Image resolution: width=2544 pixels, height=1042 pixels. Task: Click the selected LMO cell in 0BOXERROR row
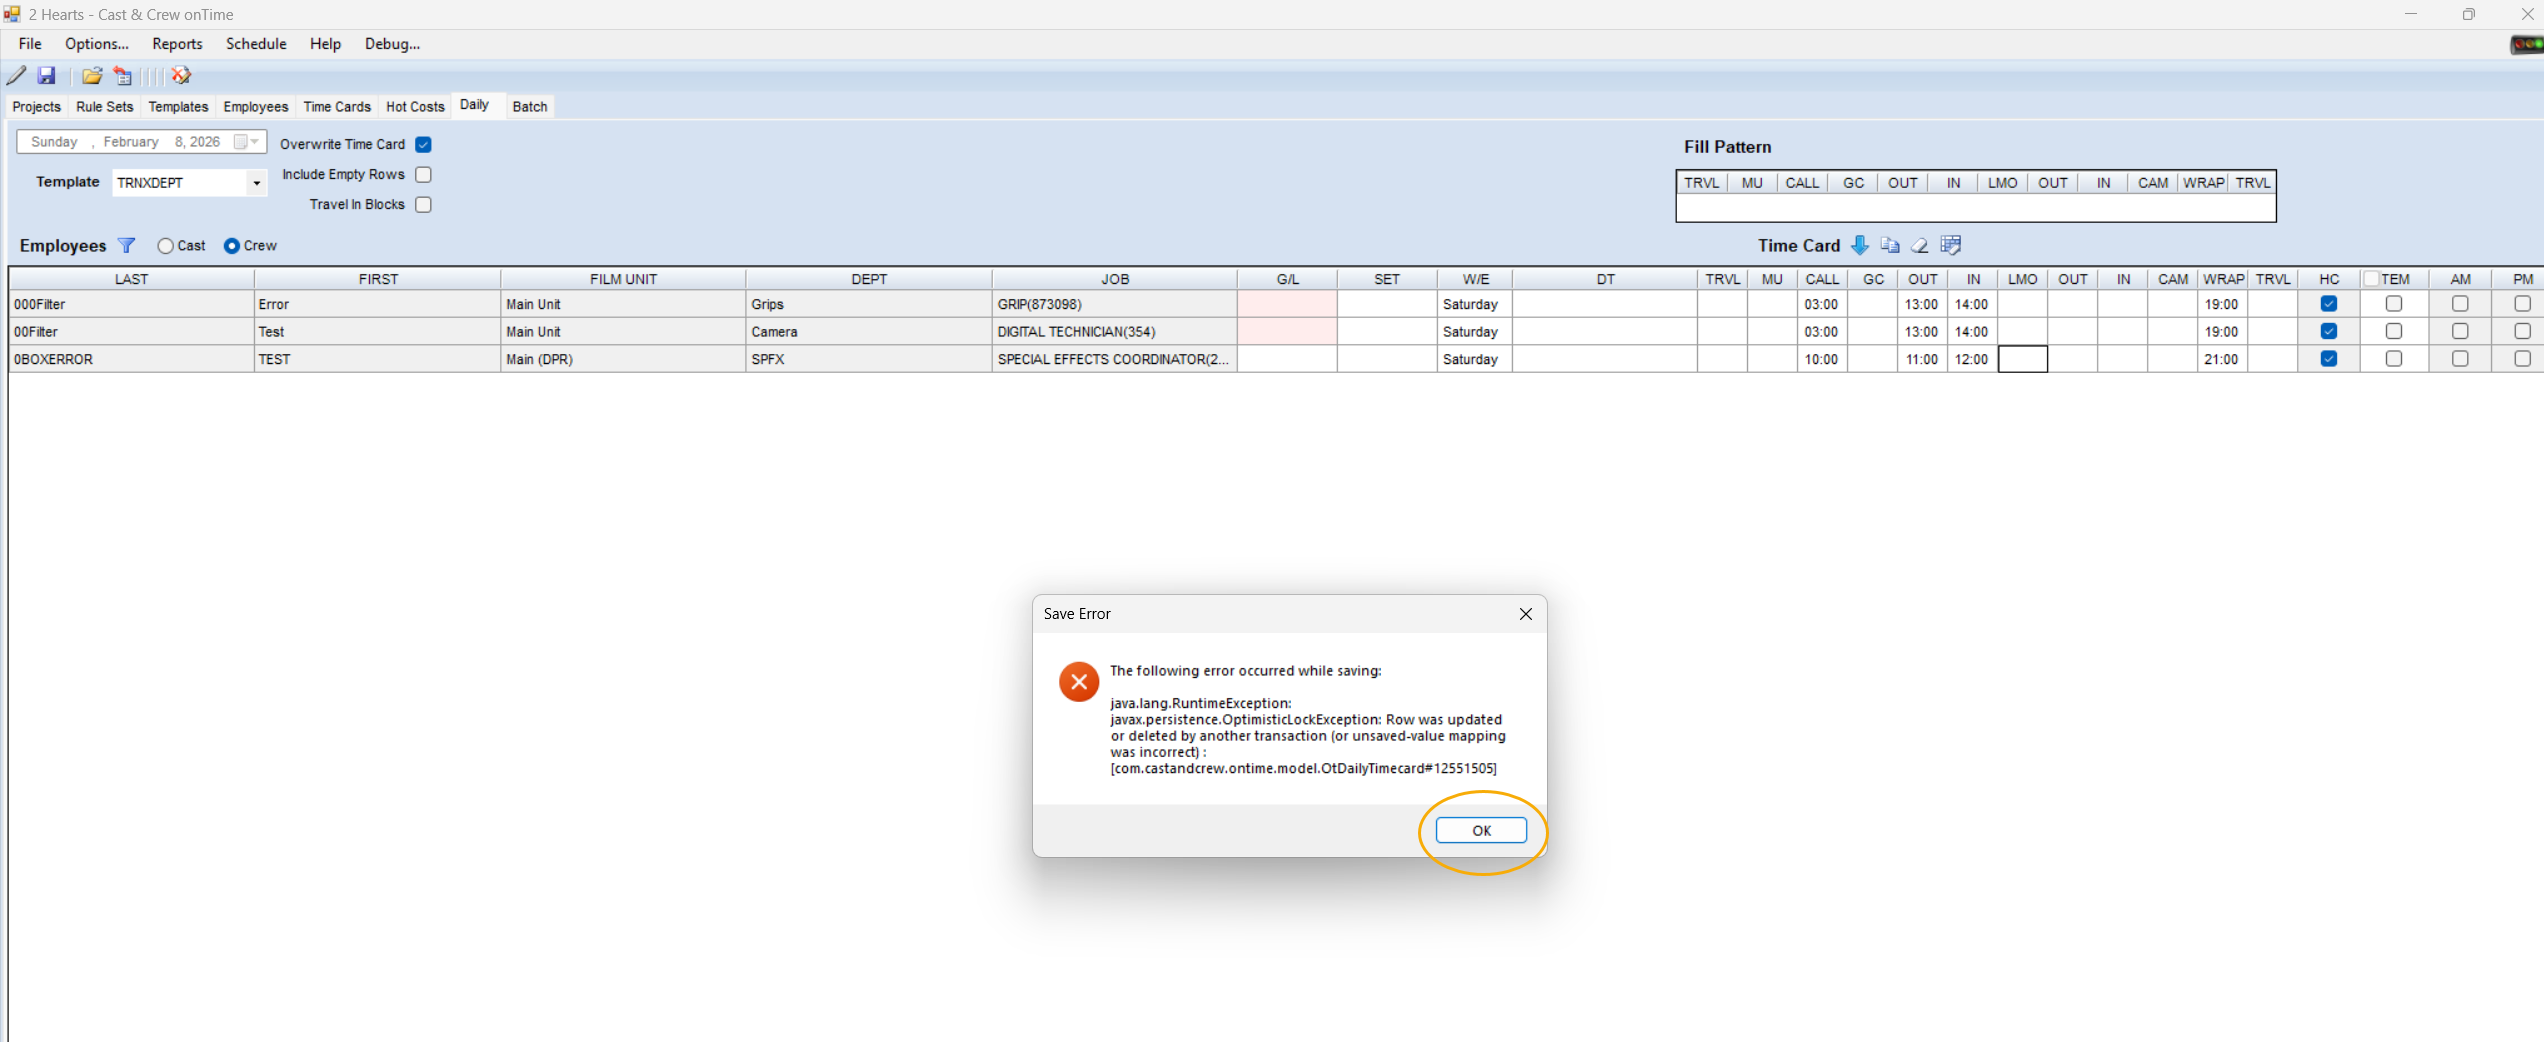click(2022, 359)
